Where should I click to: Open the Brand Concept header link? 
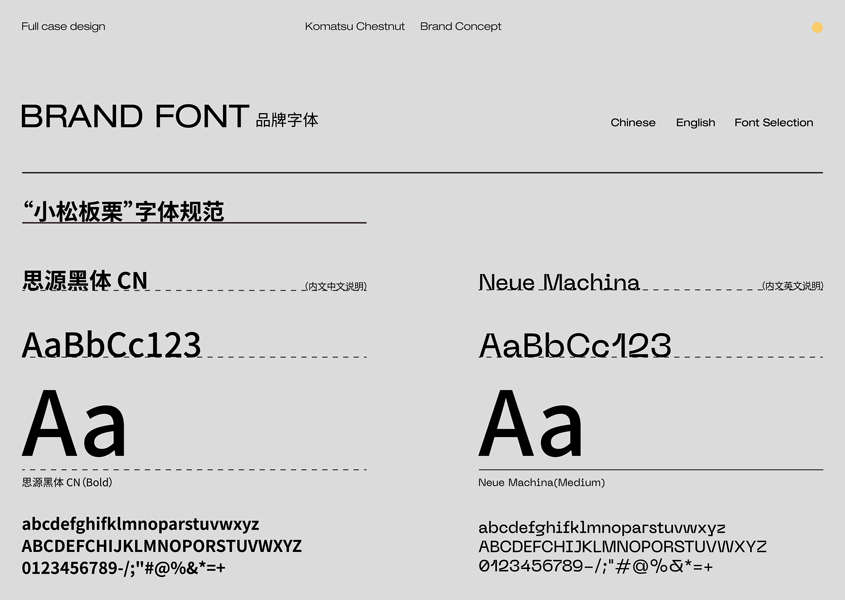coord(461,26)
